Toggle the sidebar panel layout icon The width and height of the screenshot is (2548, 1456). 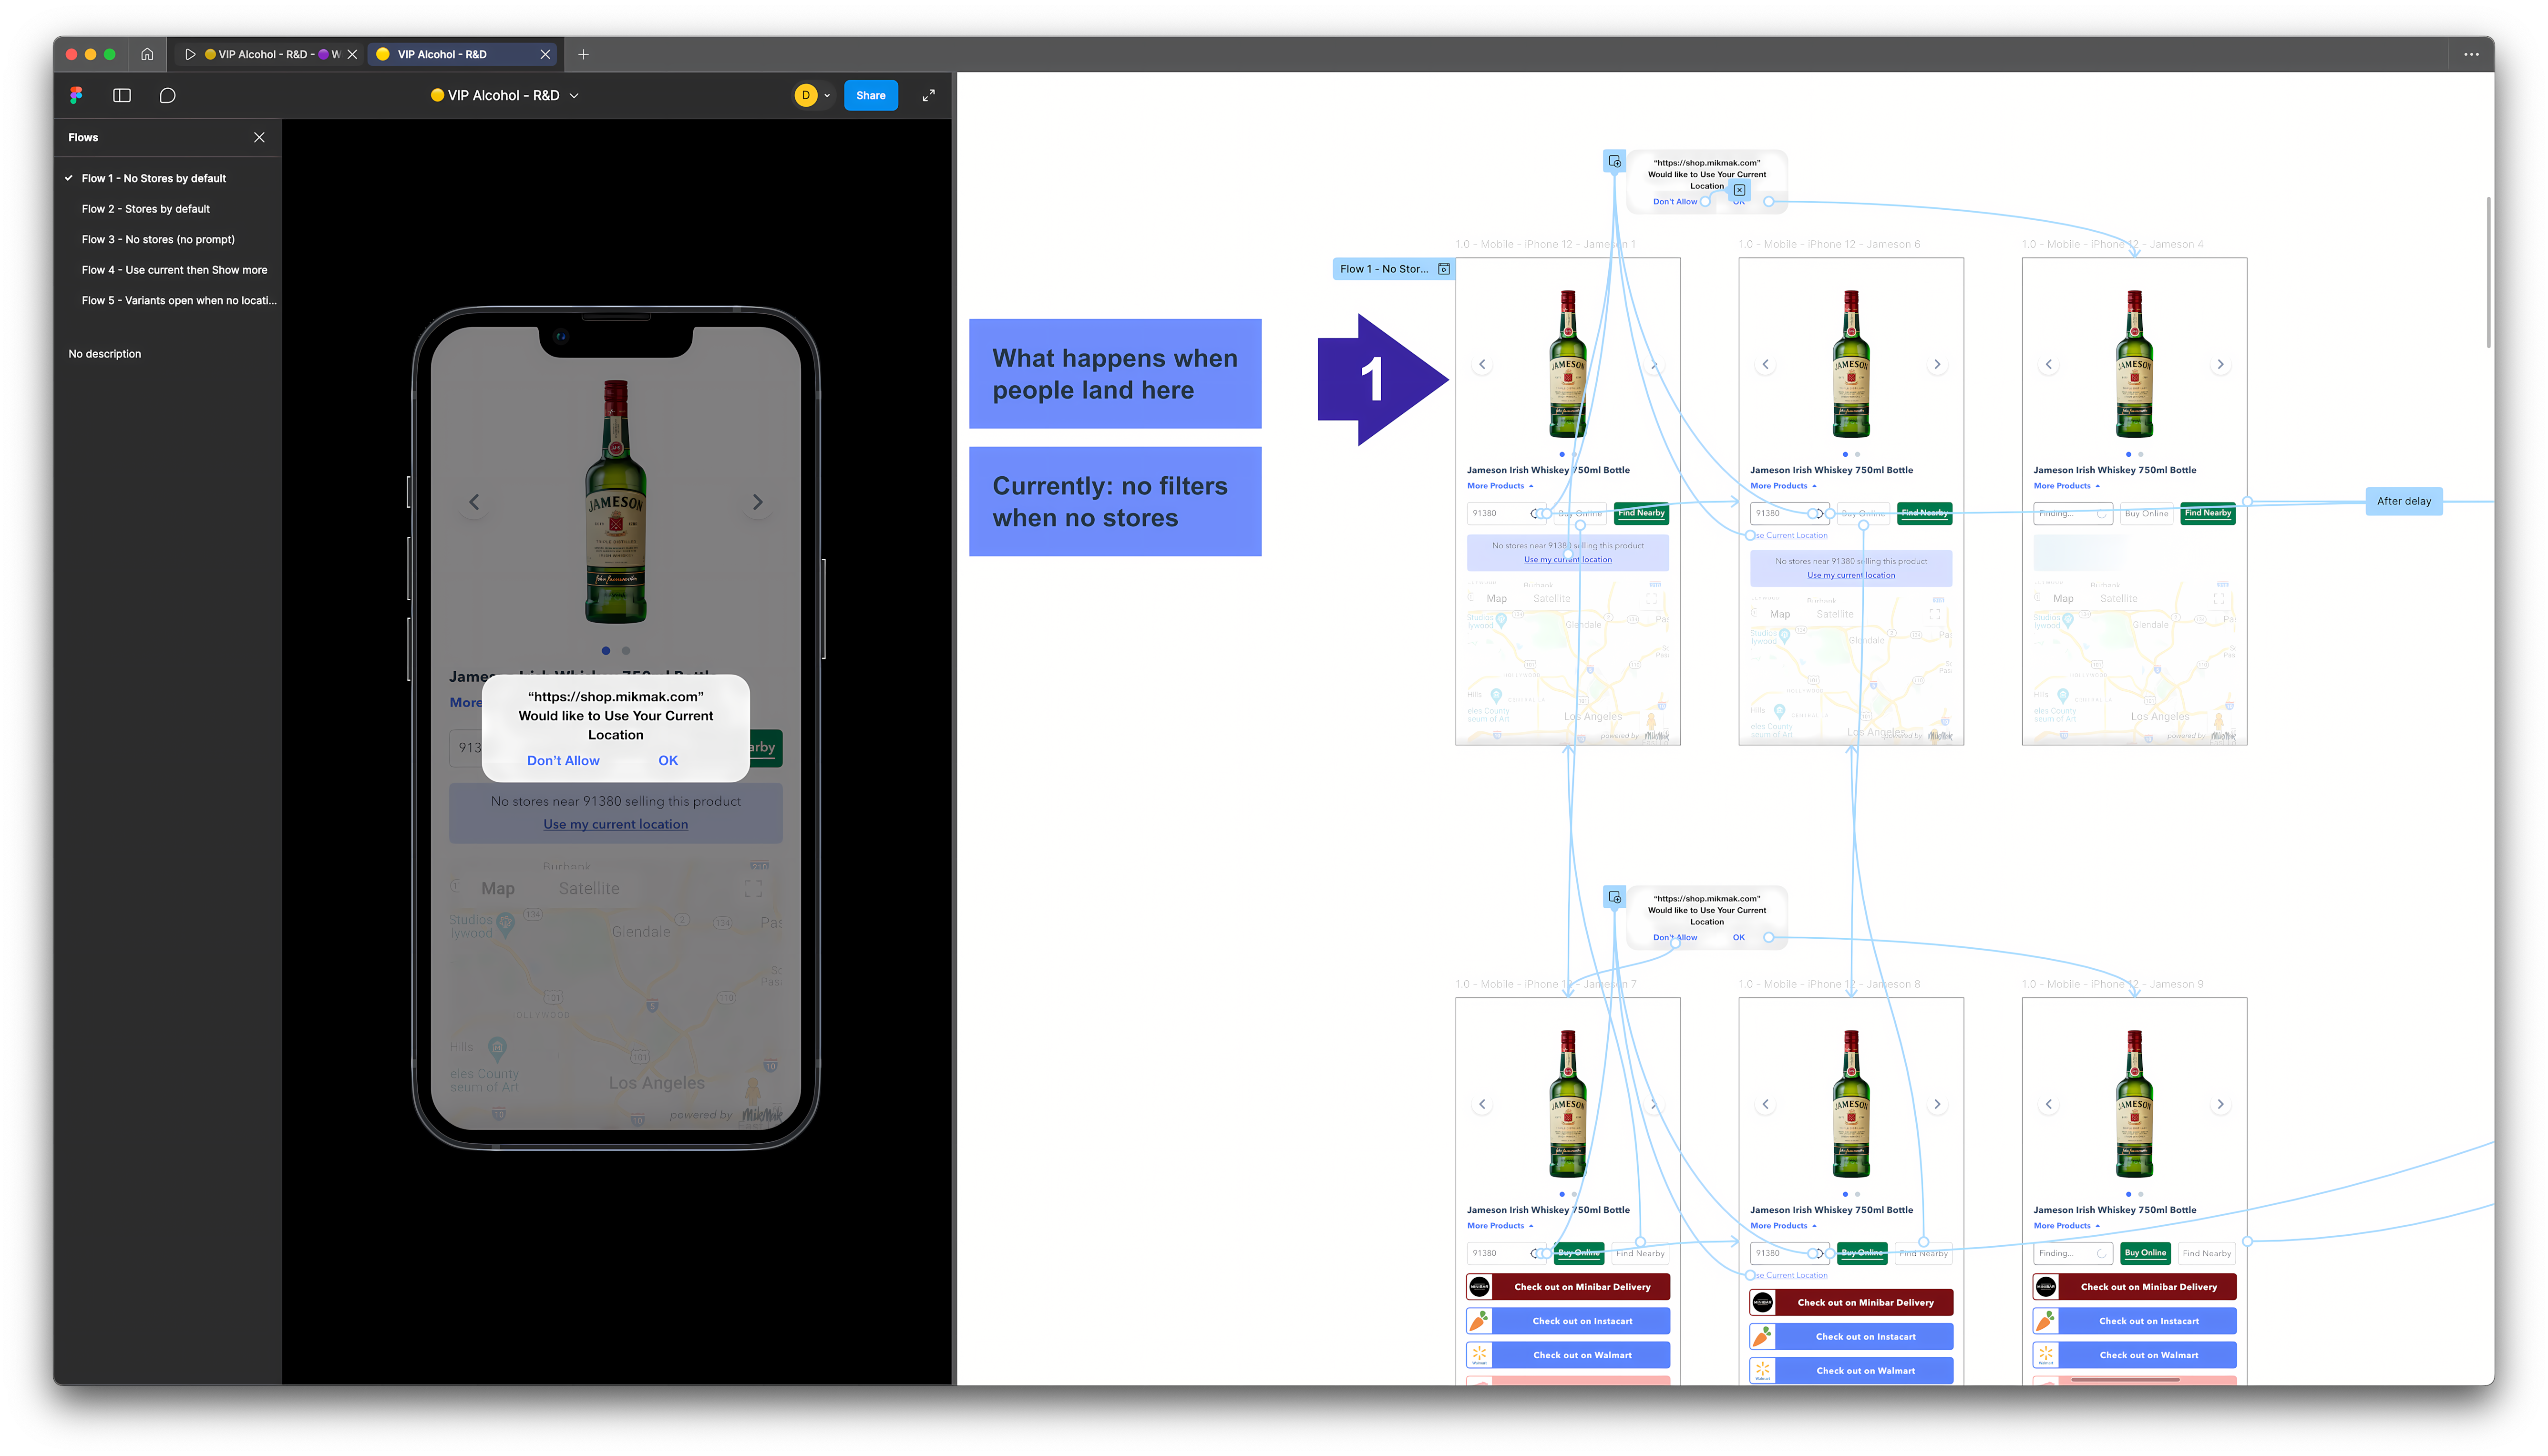[x=121, y=95]
